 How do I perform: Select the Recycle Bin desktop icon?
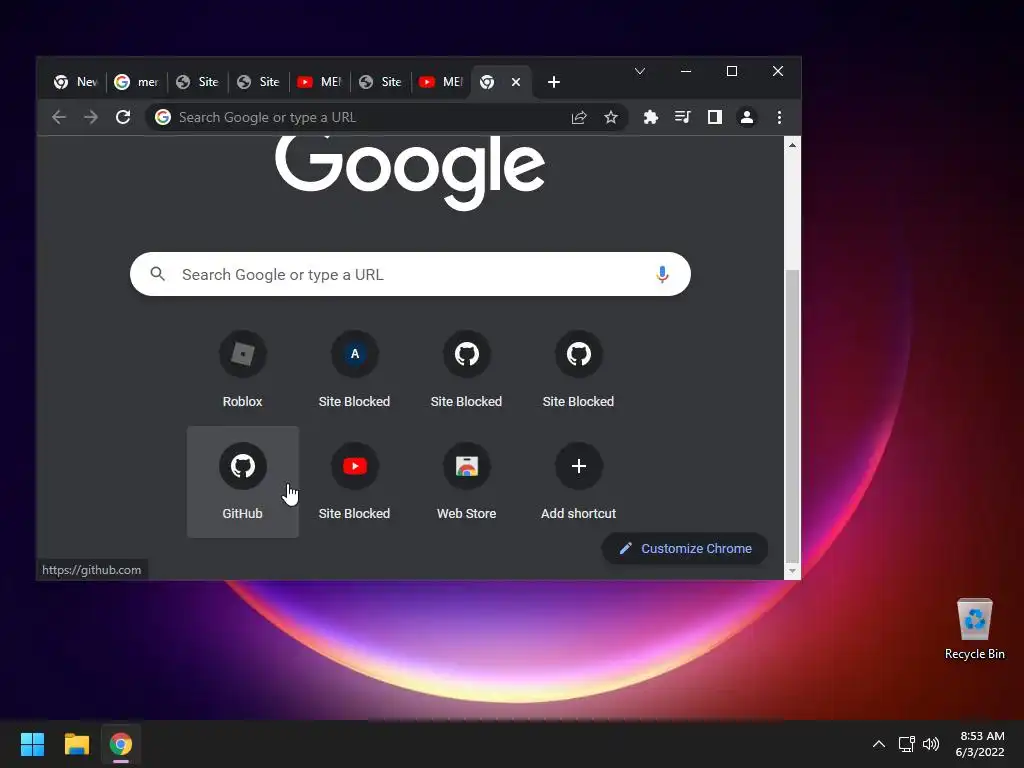pos(974,630)
